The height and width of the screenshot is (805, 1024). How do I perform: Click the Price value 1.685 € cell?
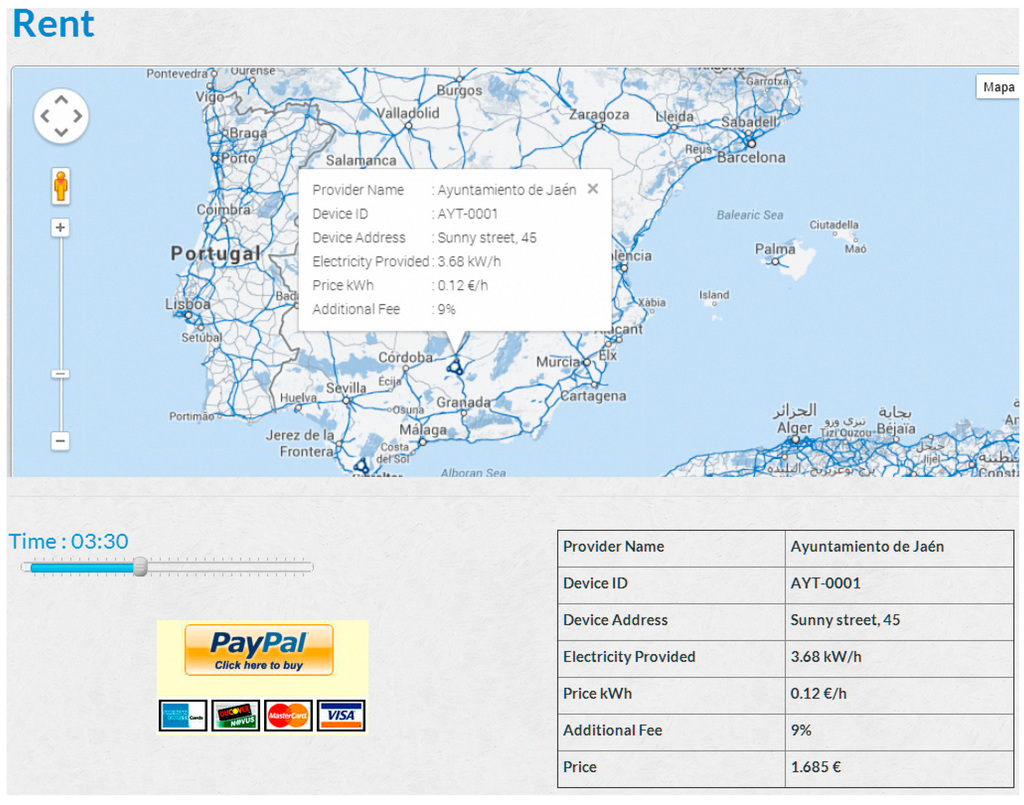(899, 767)
